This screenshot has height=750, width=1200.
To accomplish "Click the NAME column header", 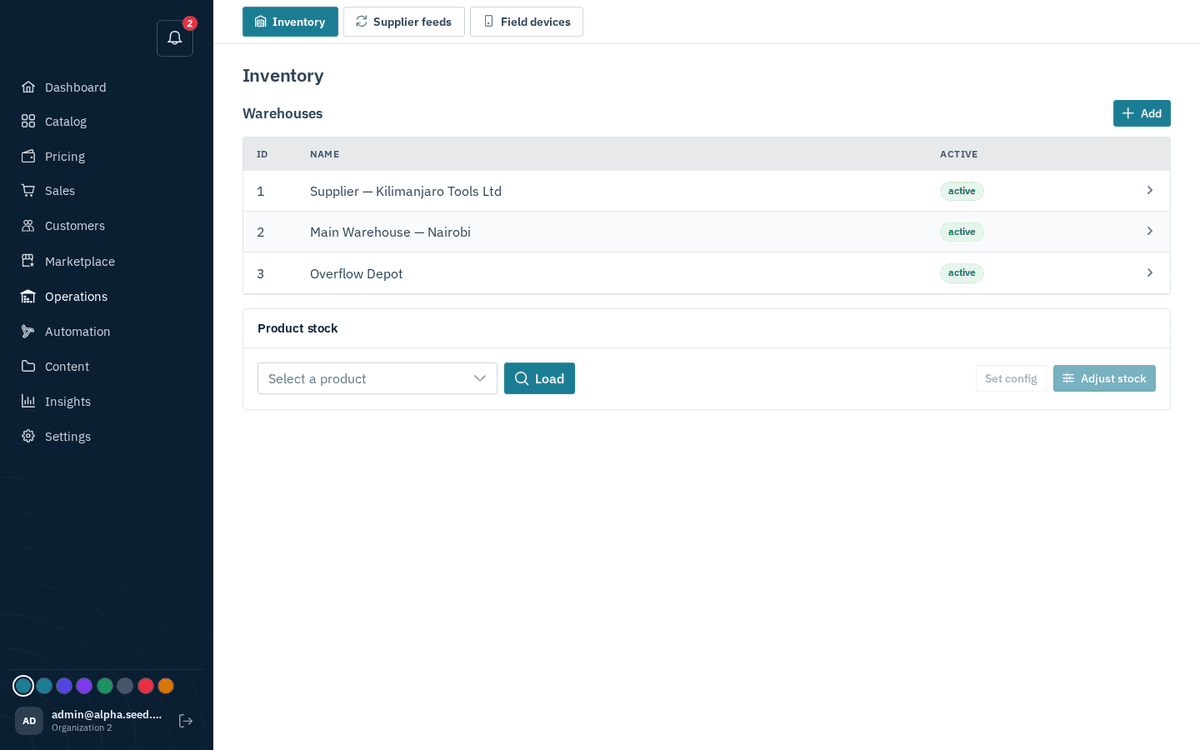I will tap(325, 154).
